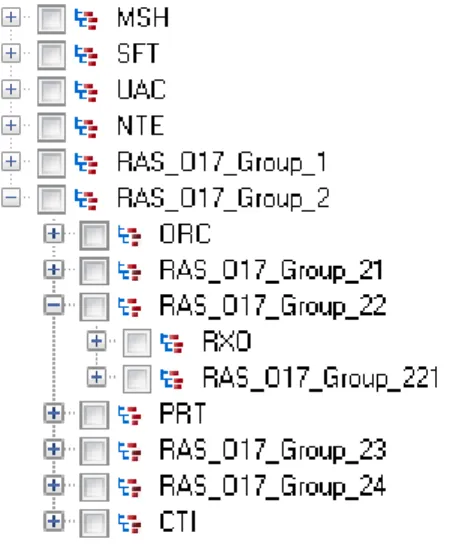Select the MSH label
This screenshot has height=551, width=450.
click(x=143, y=18)
